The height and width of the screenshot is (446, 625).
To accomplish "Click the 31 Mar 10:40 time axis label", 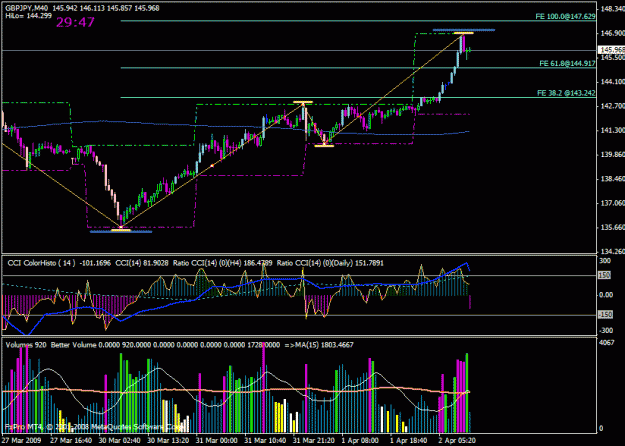I will point(265,441).
